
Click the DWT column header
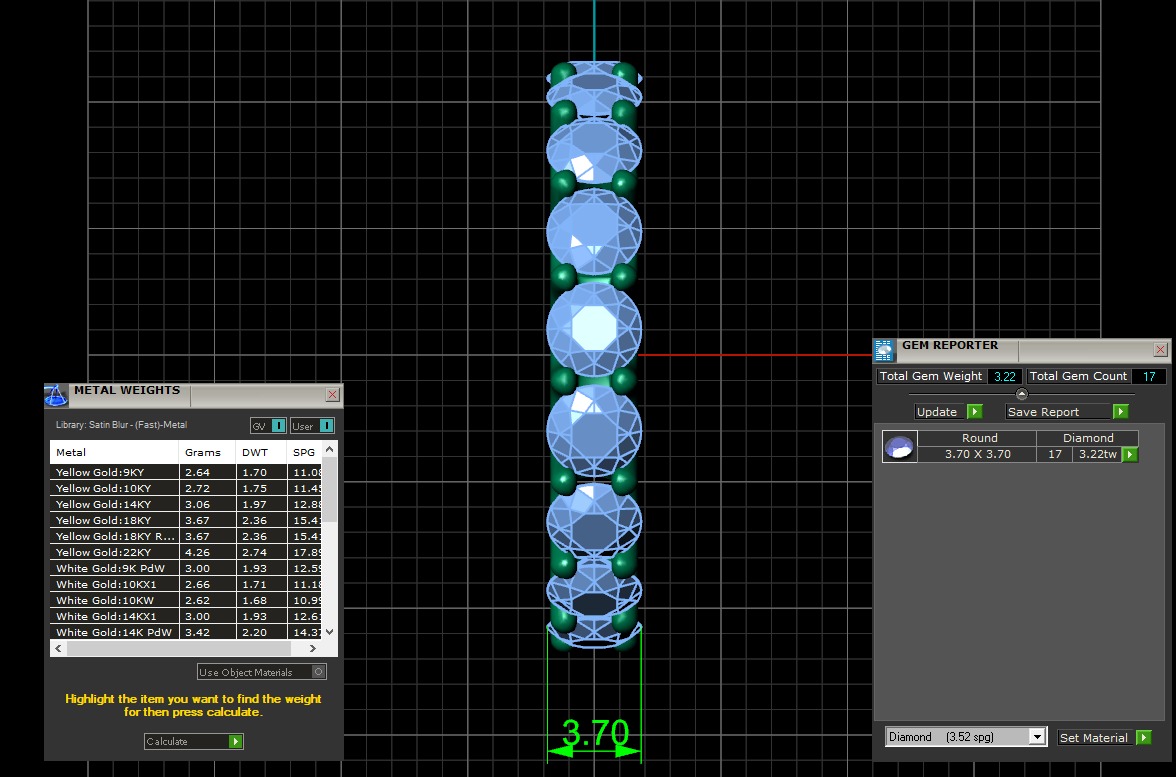tap(261, 452)
